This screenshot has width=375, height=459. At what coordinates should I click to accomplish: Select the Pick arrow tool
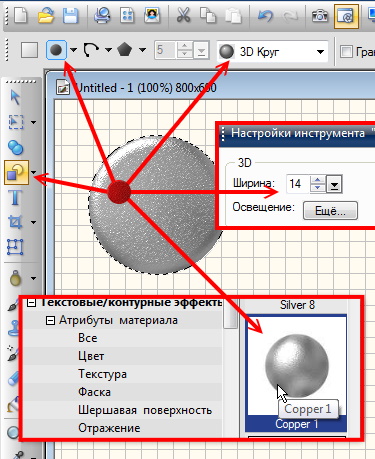tap(15, 97)
